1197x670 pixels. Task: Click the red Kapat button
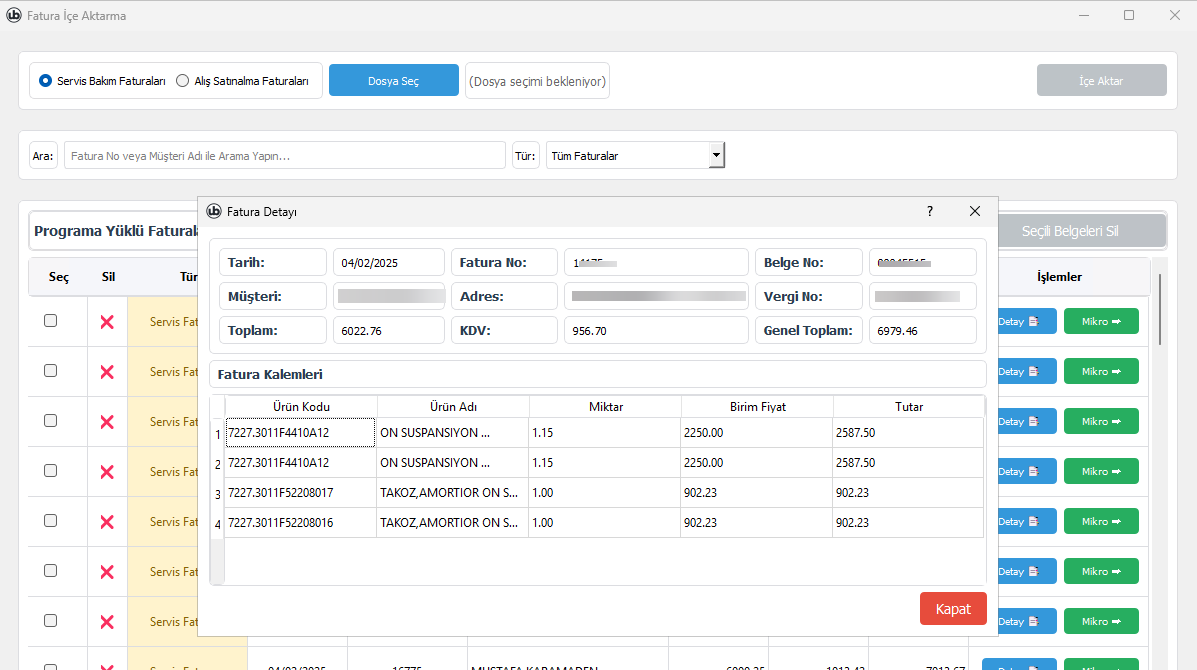[x=953, y=609]
